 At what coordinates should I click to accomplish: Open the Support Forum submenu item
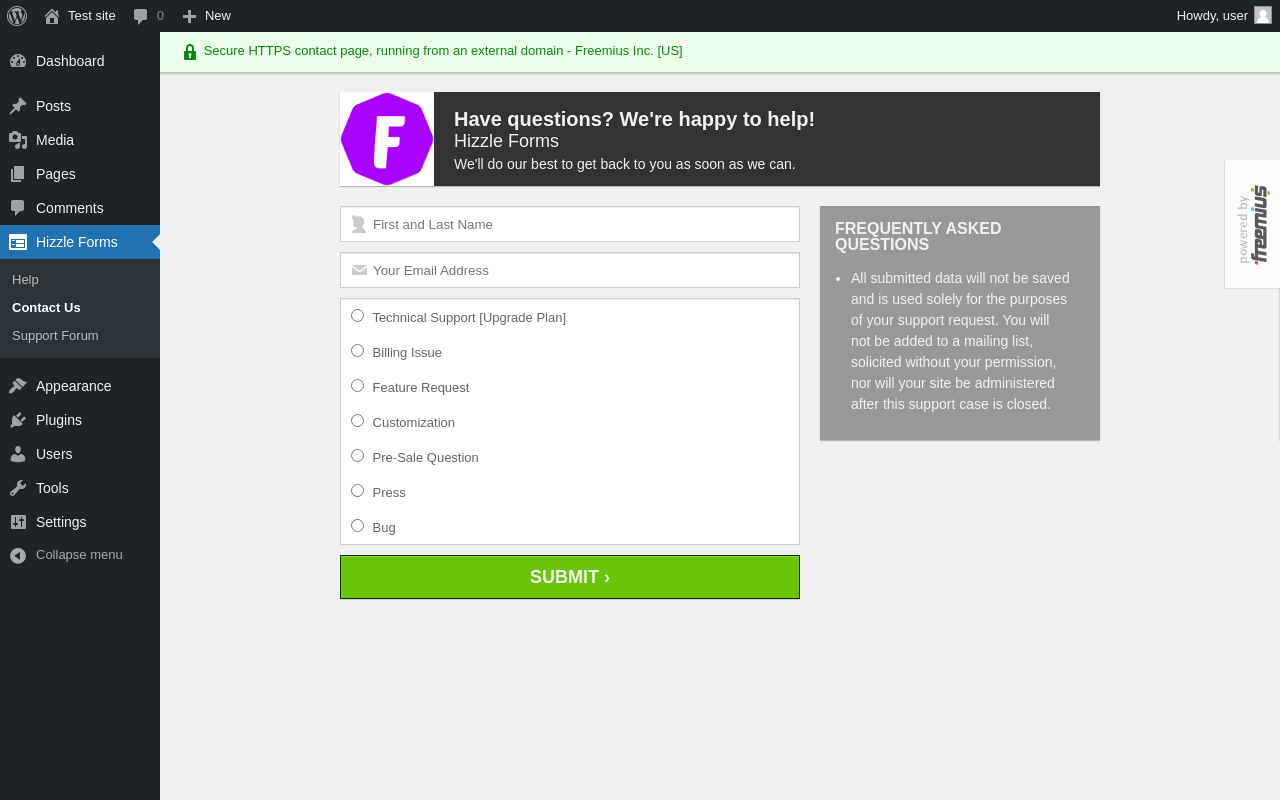coord(55,335)
